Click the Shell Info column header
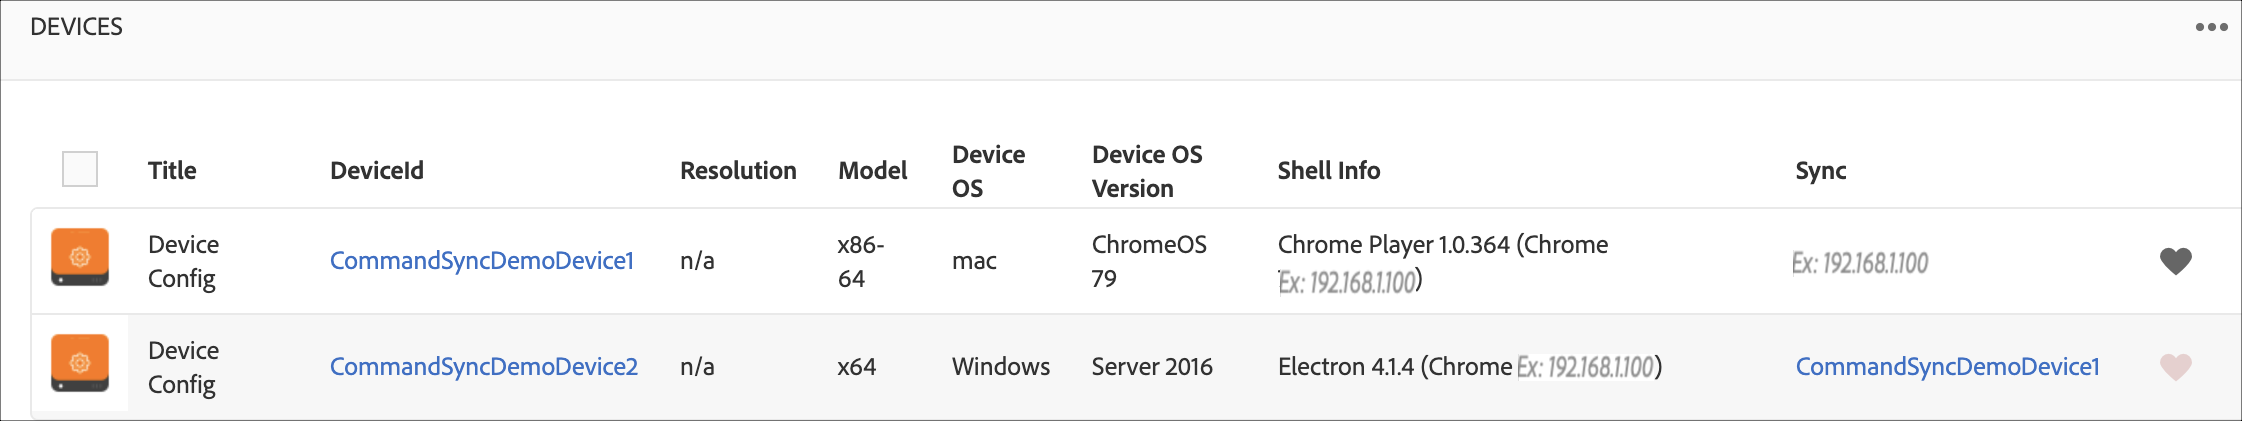This screenshot has width=2242, height=421. pos(1328,171)
